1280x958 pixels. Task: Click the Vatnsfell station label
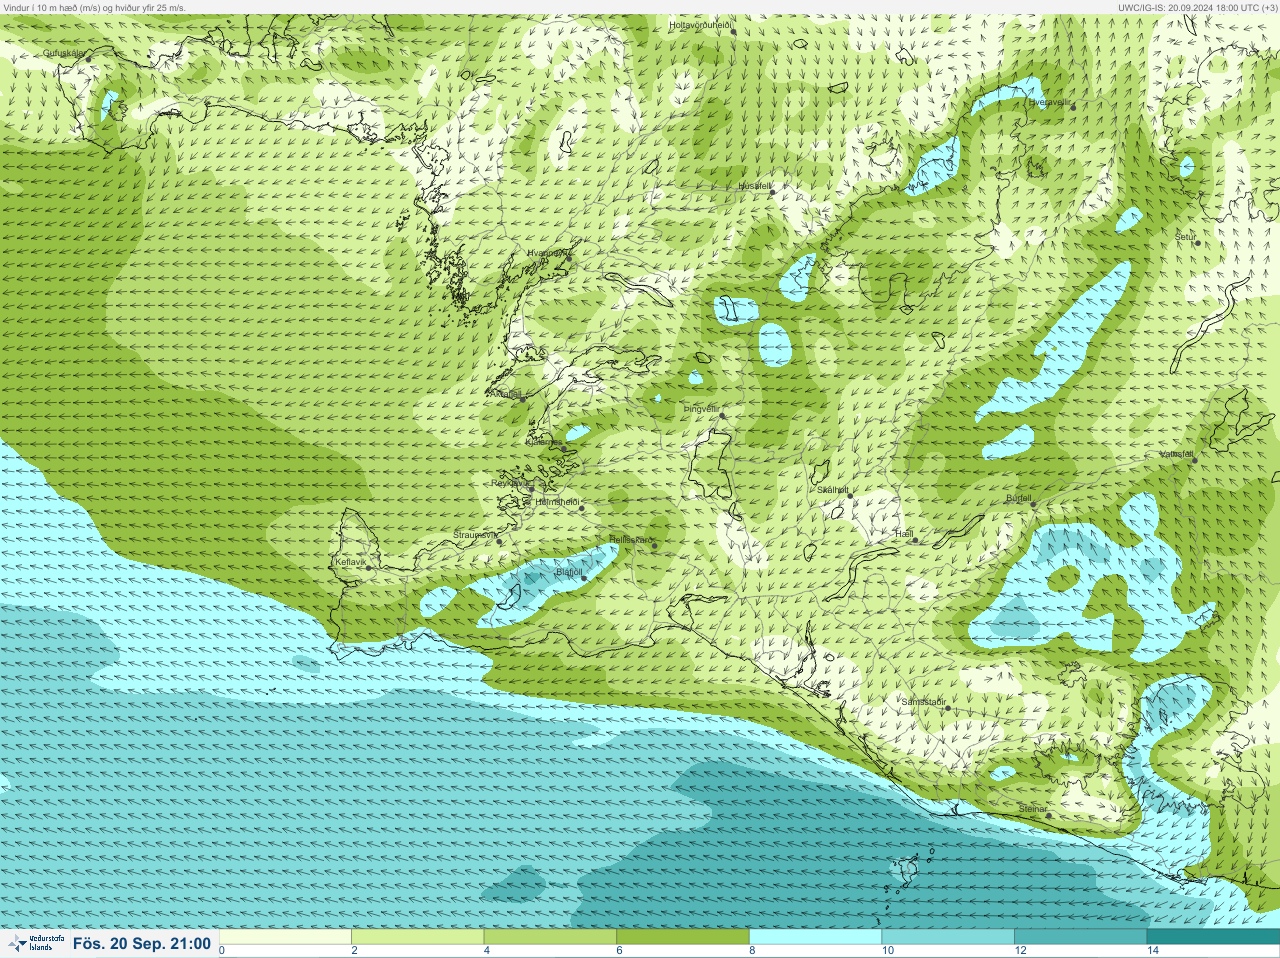pos(1176,454)
